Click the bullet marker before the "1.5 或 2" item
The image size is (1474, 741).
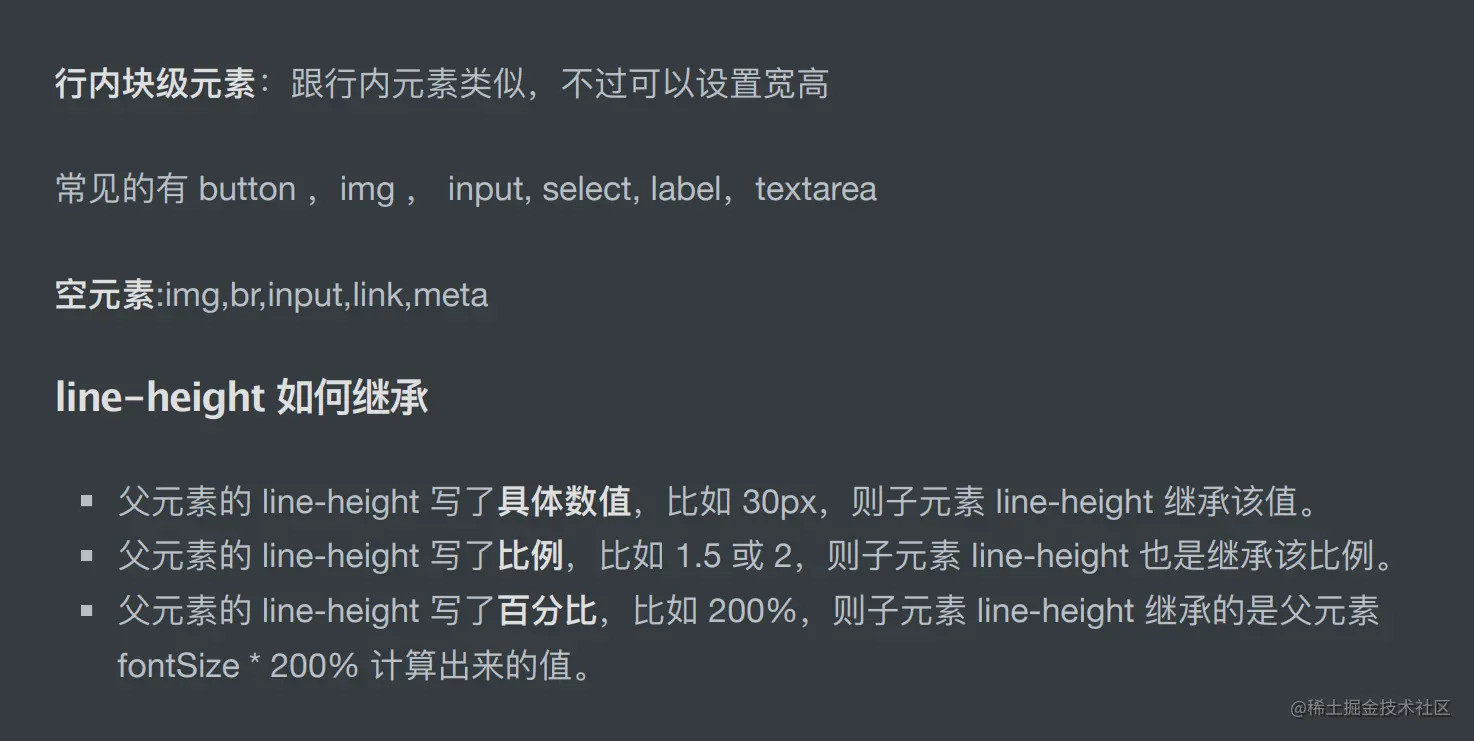pyautogui.click(x=87, y=556)
